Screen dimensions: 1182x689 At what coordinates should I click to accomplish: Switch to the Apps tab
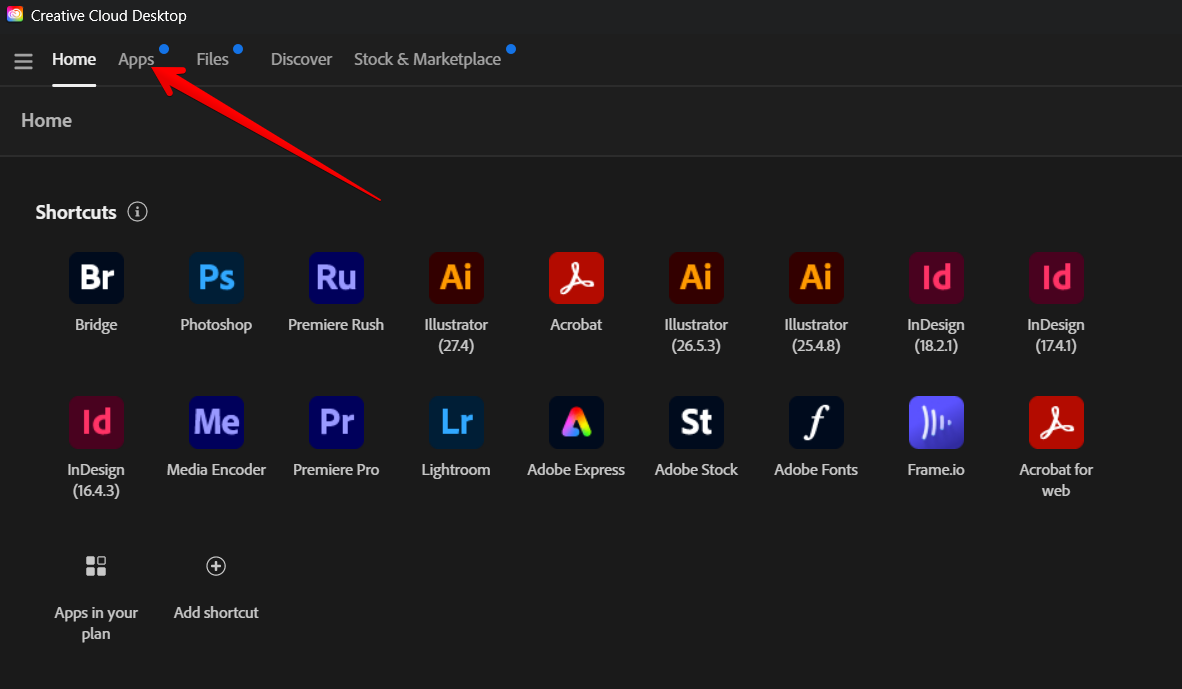136,59
